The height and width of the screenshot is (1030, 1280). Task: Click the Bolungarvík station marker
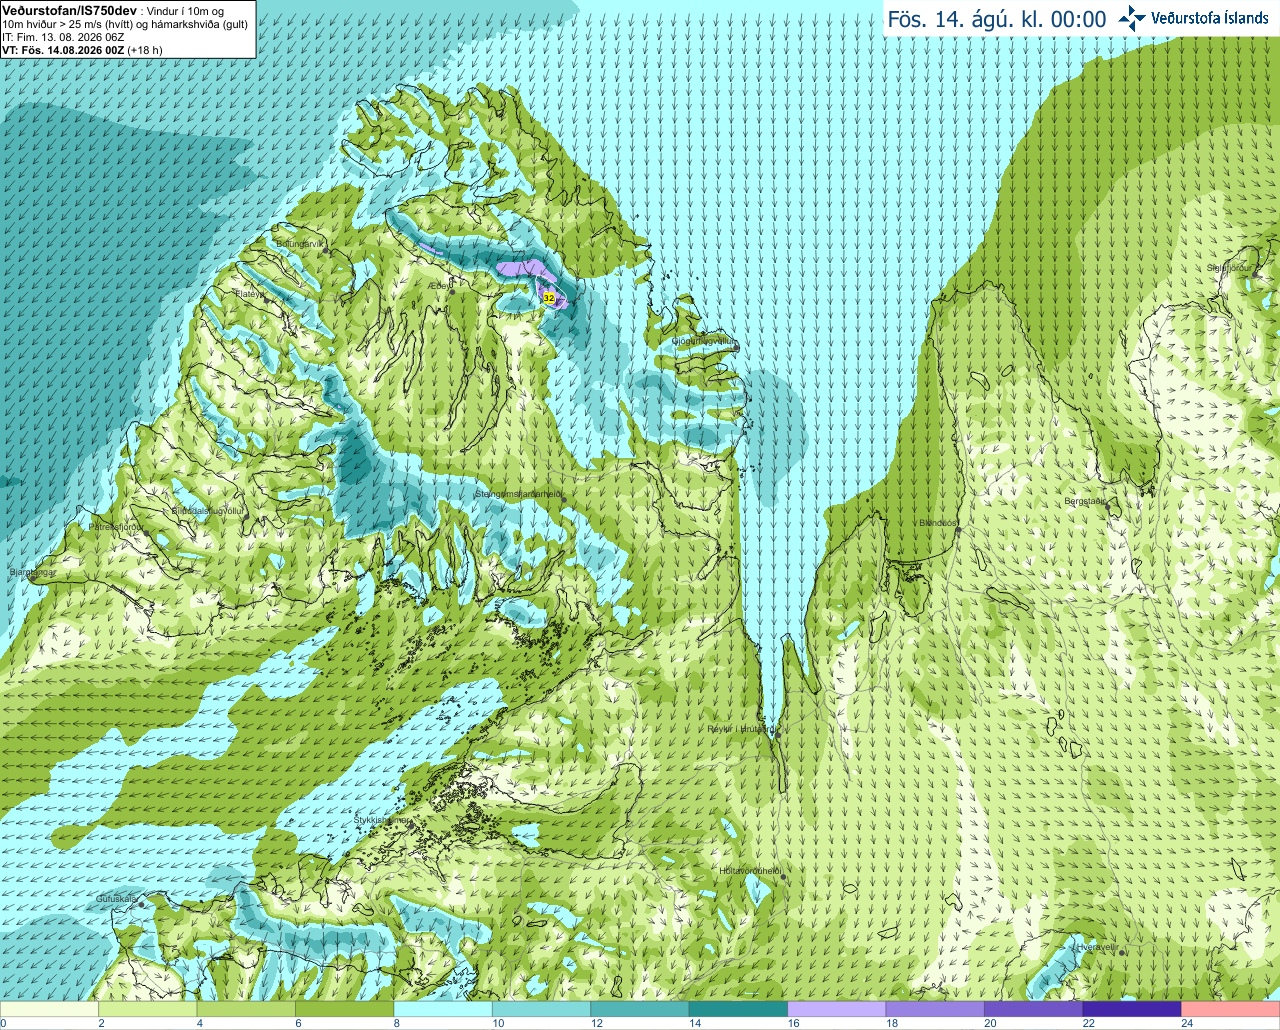(326, 251)
